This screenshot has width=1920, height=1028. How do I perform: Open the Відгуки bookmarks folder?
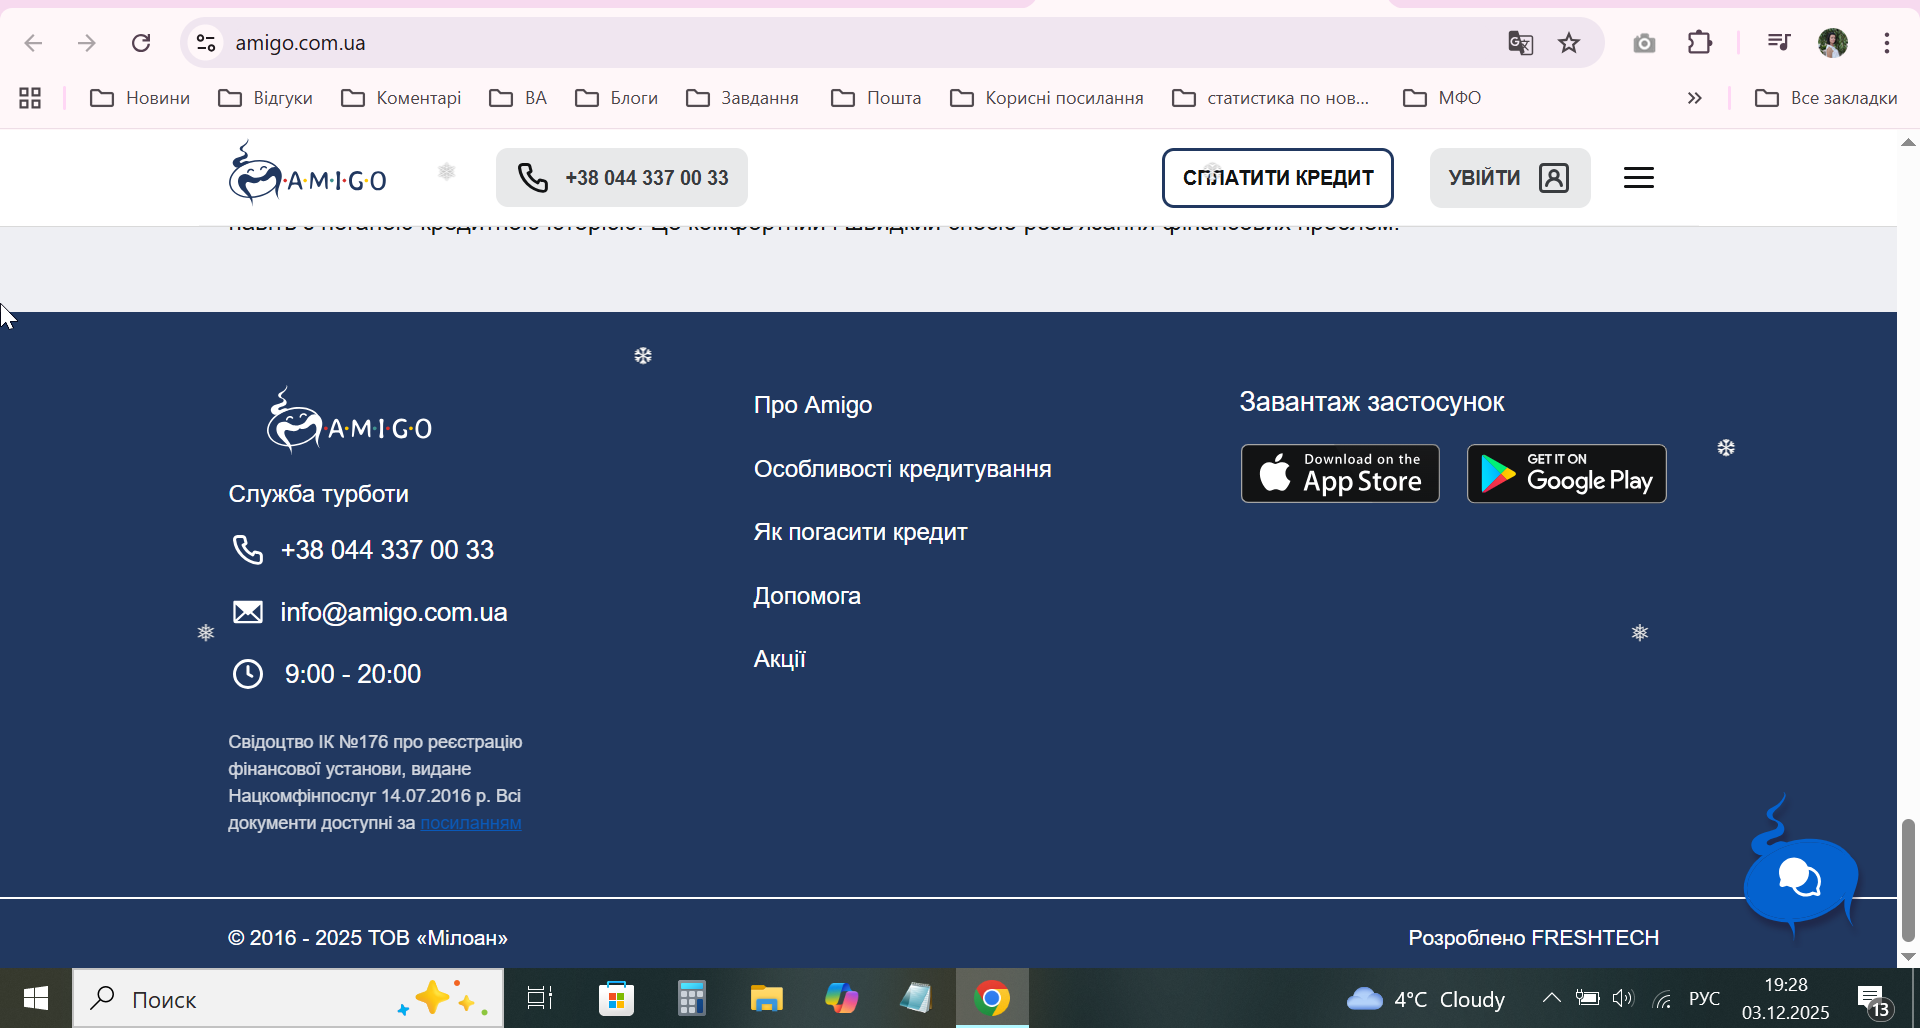coord(266,98)
